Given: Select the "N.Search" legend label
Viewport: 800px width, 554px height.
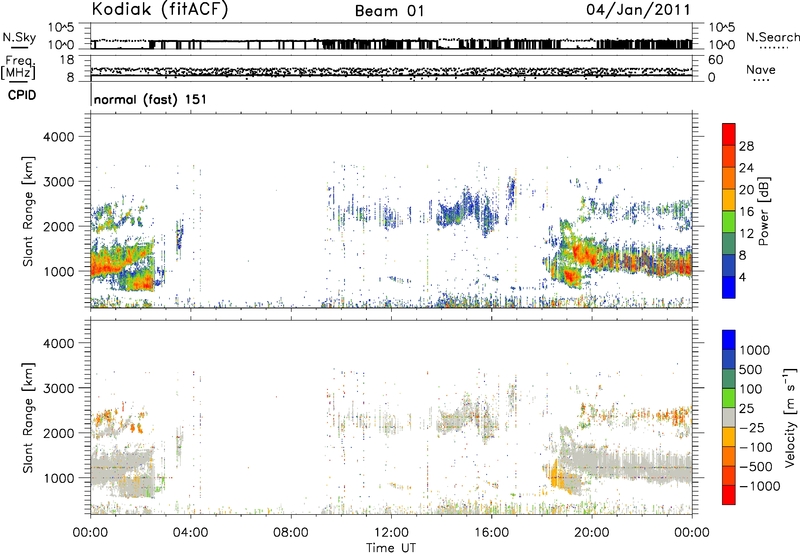Looking at the screenshot, I should tap(773, 37).
